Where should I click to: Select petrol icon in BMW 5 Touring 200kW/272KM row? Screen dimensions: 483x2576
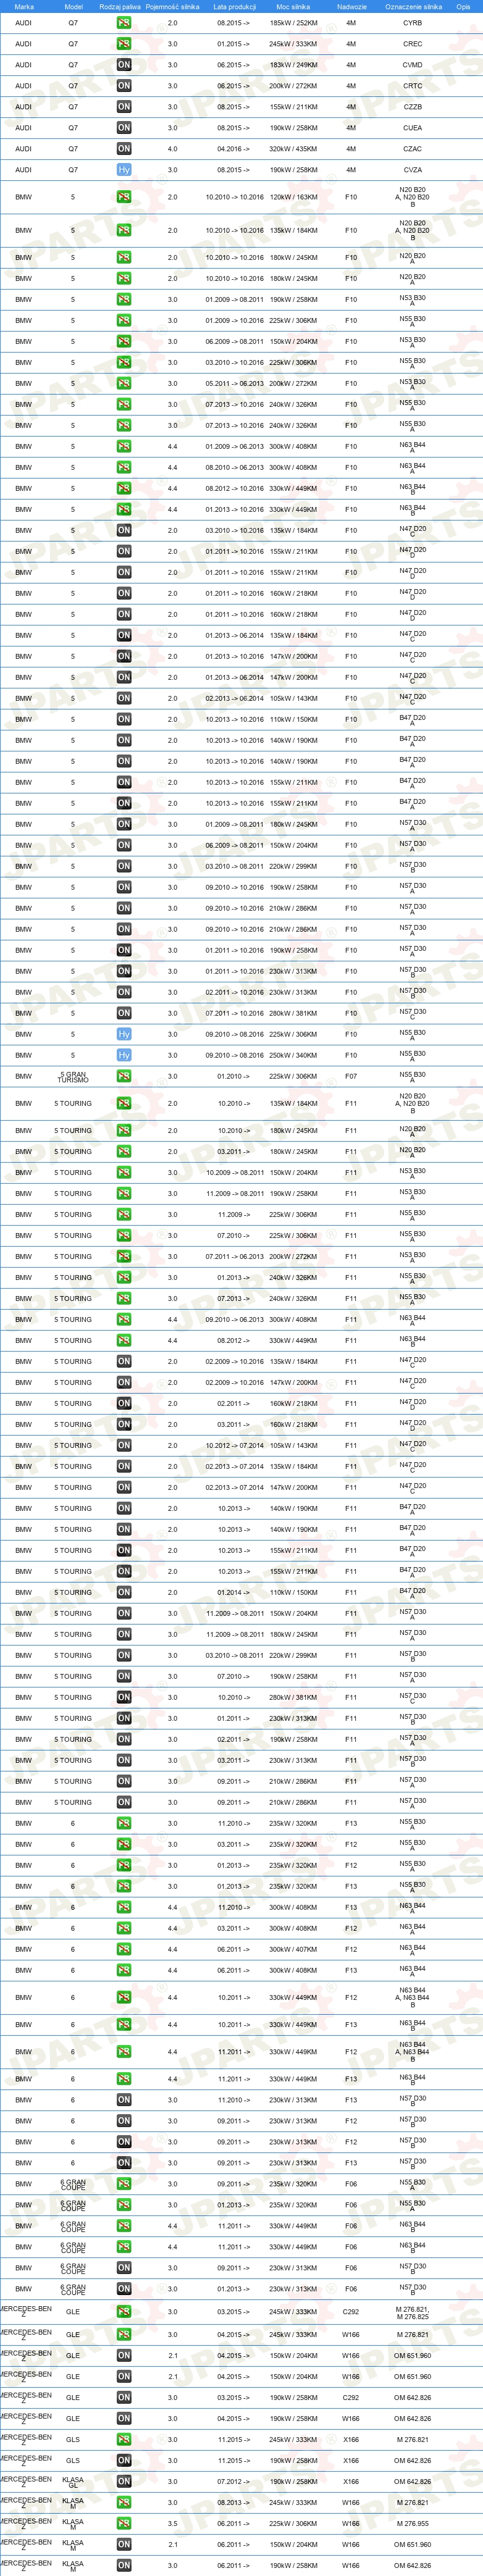point(124,1256)
